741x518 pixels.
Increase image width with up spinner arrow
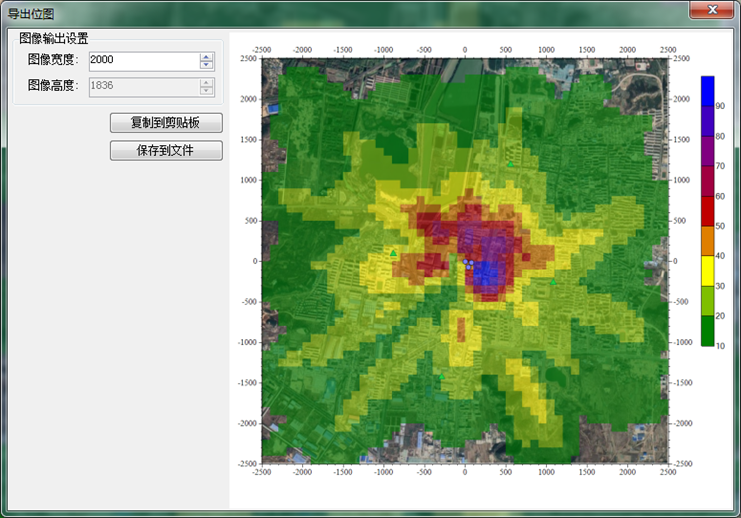coord(207,56)
